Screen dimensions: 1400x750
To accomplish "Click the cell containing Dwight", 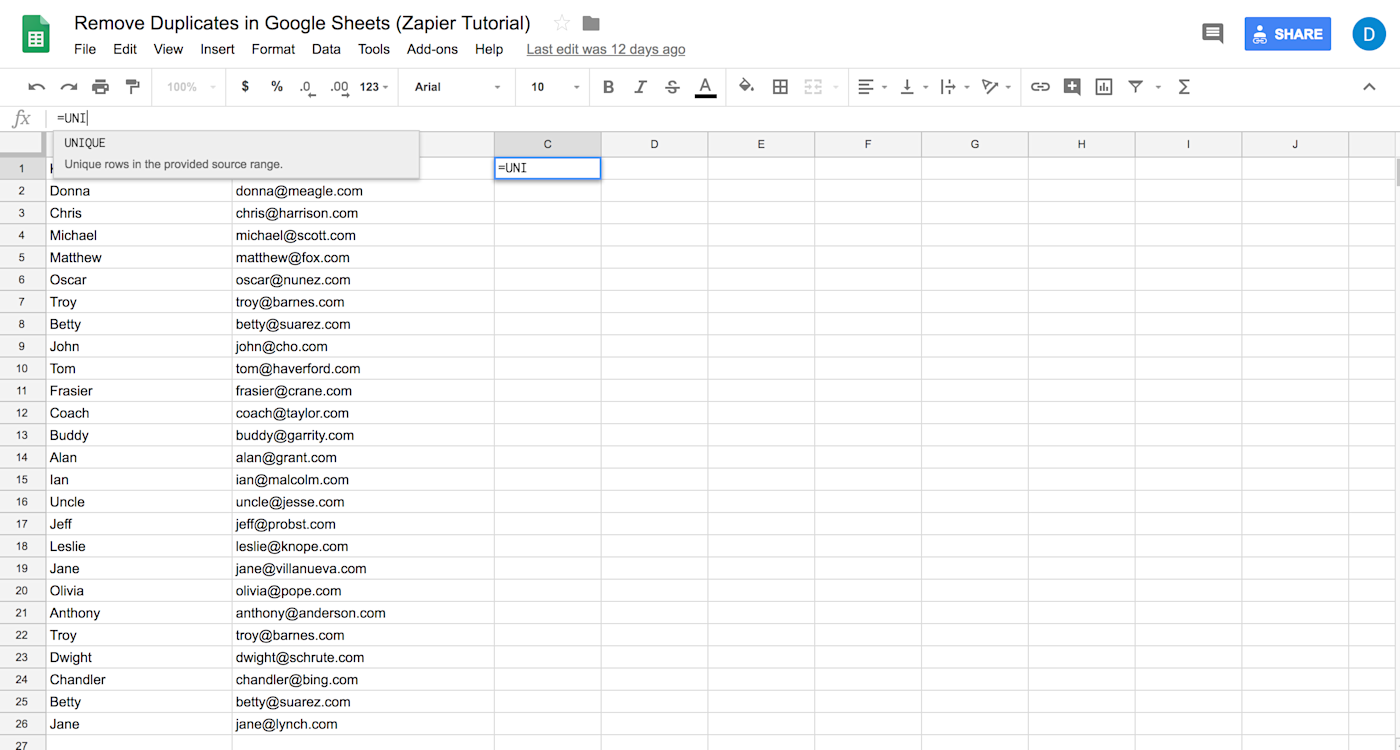I will pos(139,657).
